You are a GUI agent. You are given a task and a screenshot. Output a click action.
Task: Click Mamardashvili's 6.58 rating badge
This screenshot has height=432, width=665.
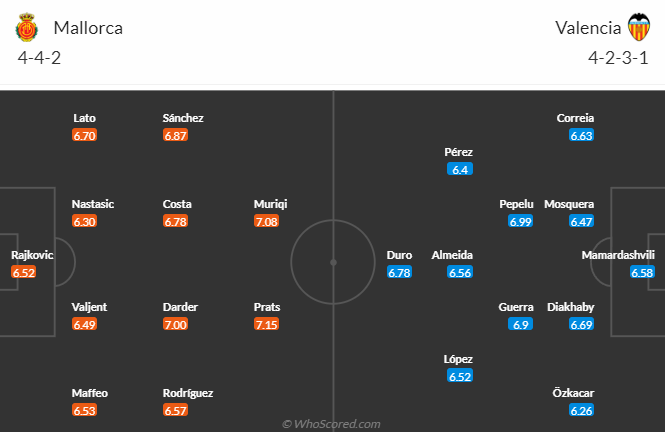coord(642,272)
